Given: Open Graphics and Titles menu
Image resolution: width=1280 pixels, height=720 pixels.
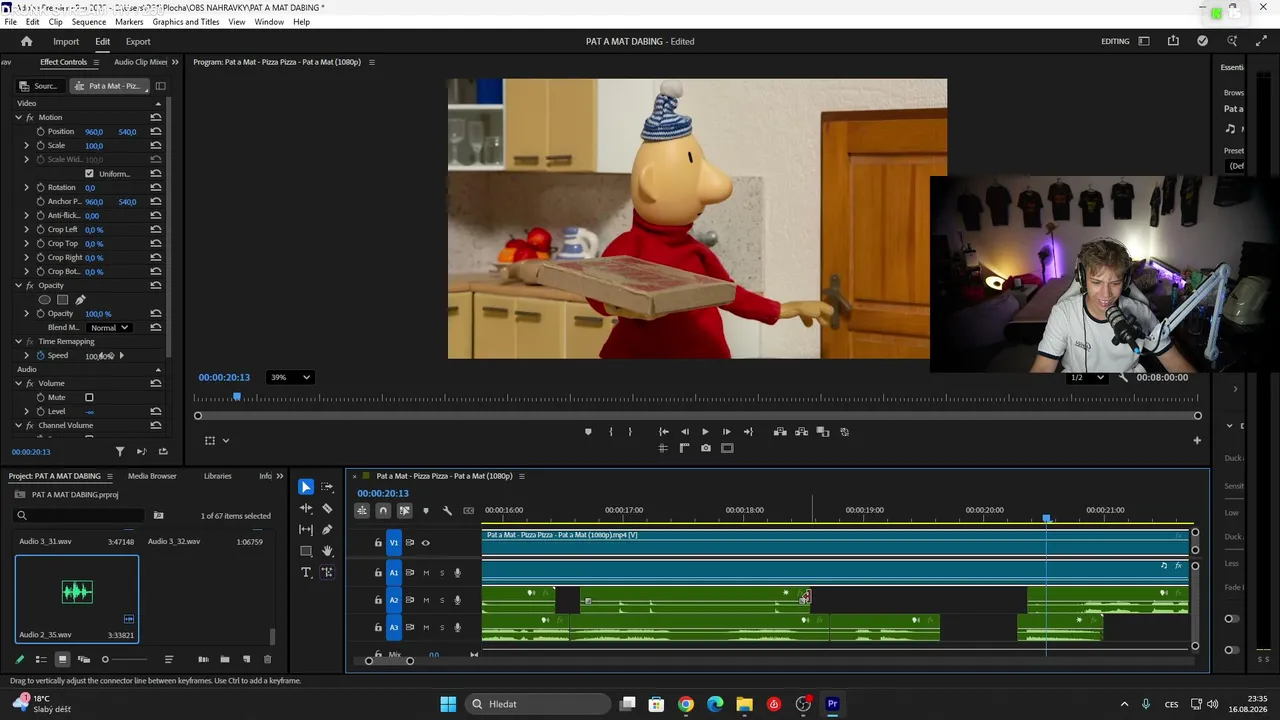Looking at the screenshot, I should [x=186, y=22].
